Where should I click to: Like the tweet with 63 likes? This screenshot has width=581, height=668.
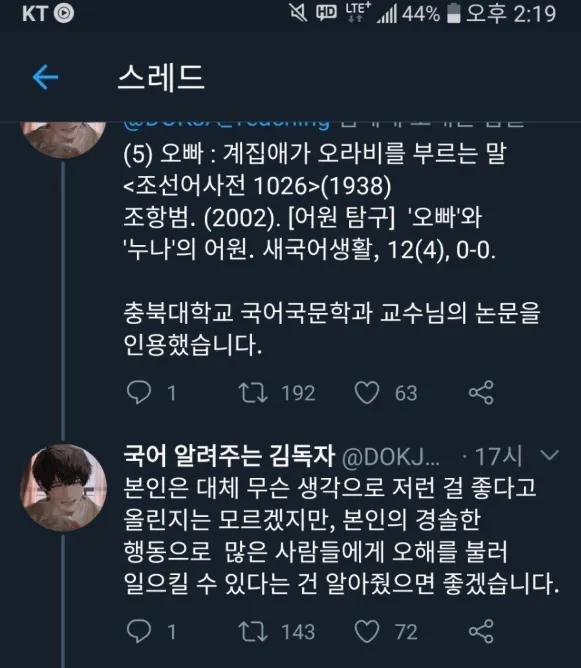(x=367, y=392)
